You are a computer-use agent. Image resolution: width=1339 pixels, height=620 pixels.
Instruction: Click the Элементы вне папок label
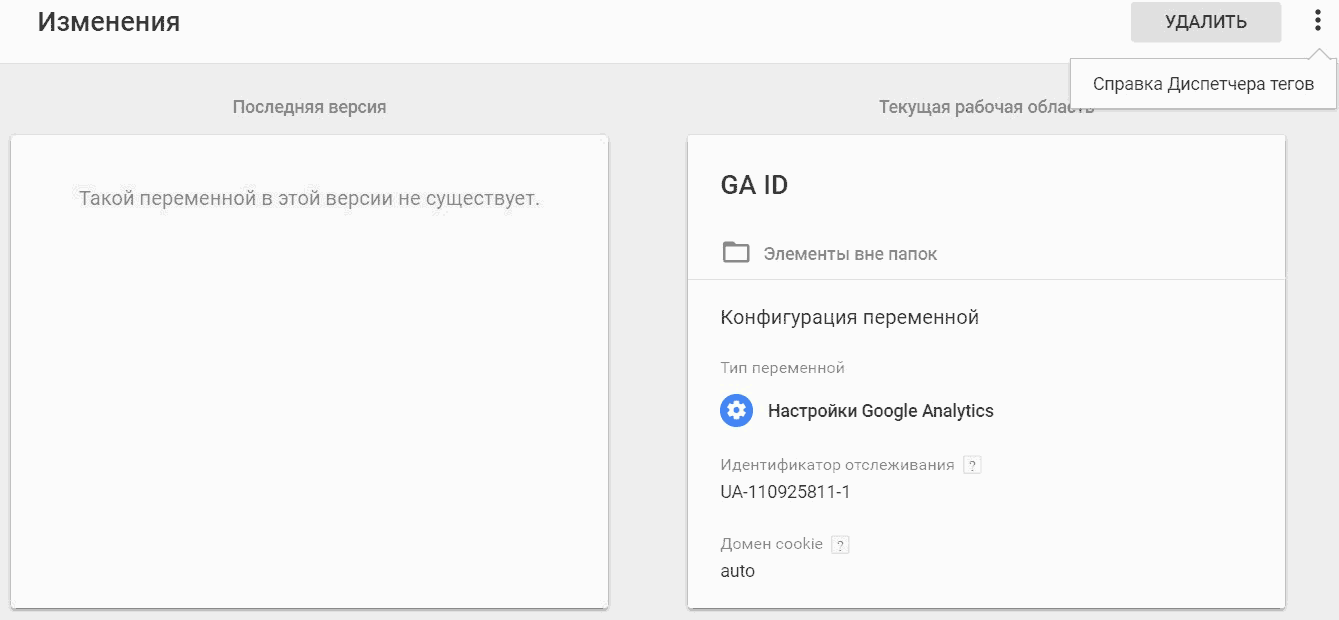[x=851, y=254]
